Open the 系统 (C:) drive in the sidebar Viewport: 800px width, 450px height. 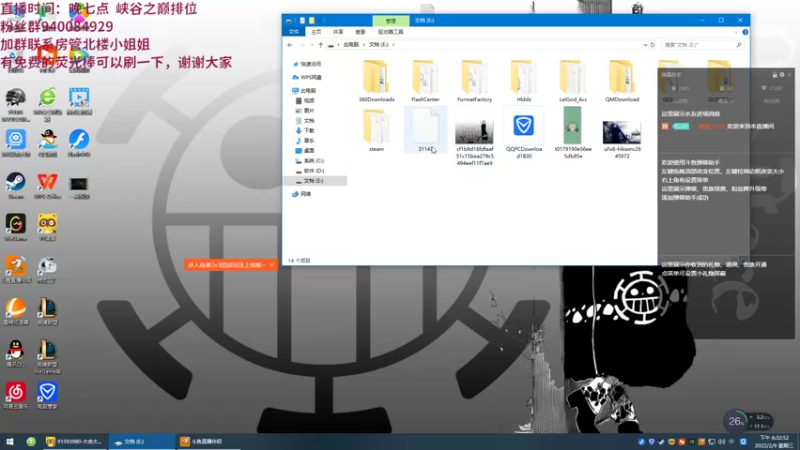click(309, 161)
